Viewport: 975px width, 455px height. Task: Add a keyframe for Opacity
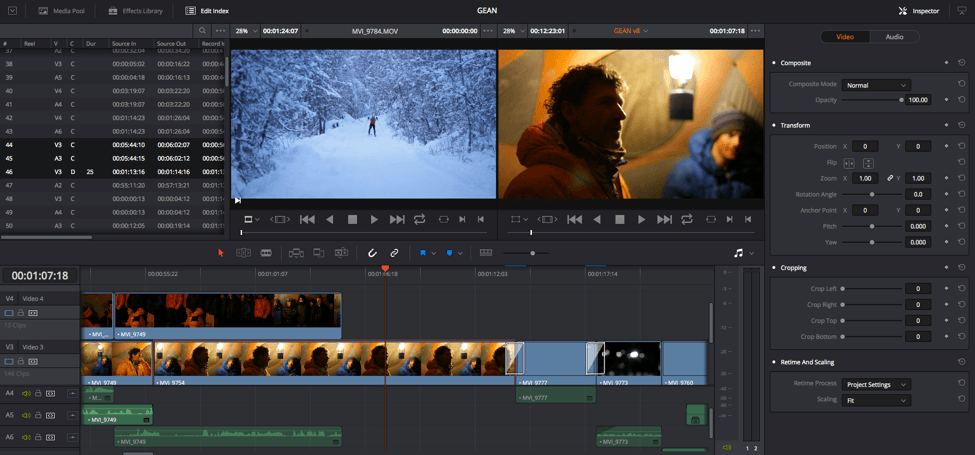tap(946, 100)
